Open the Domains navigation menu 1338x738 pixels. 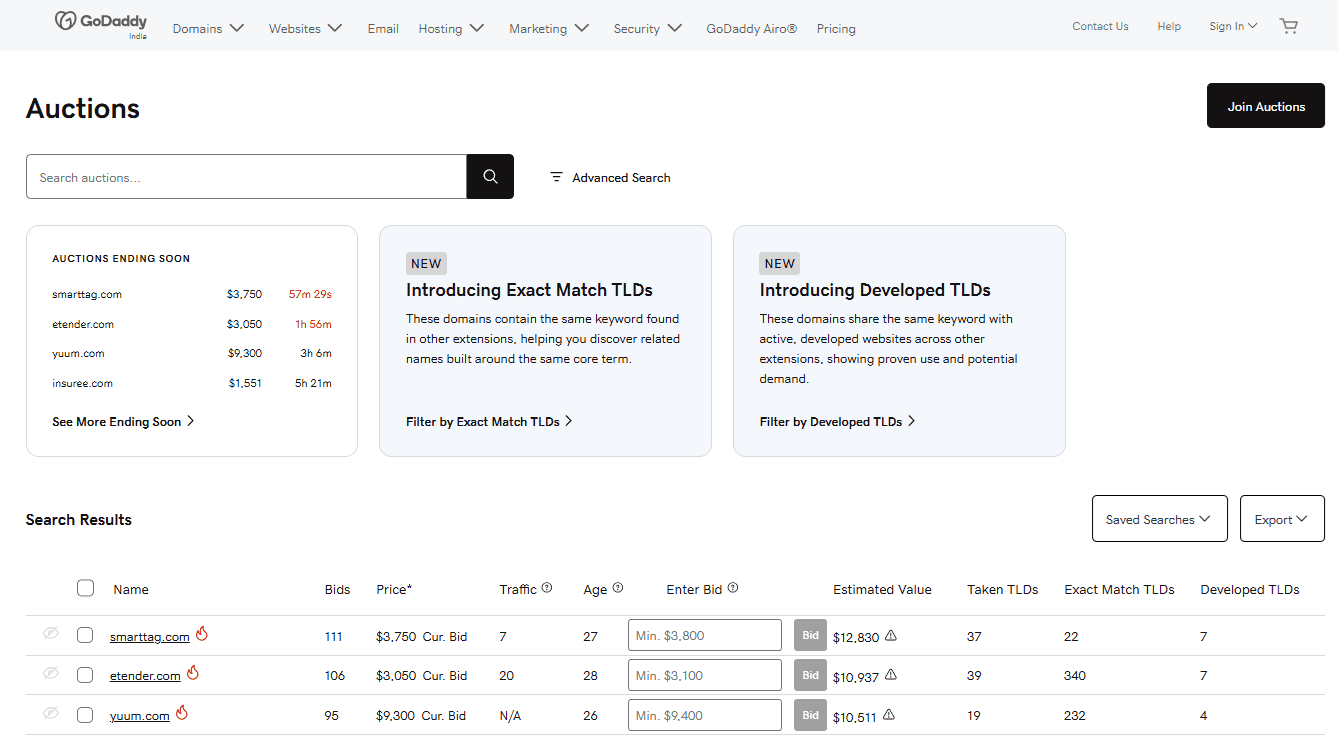pos(208,29)
